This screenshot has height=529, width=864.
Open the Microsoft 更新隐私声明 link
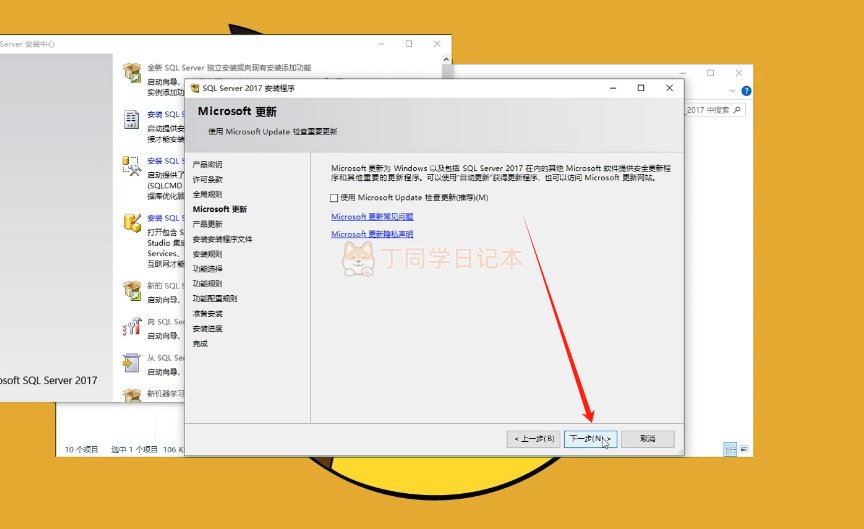tap(372, 234)
